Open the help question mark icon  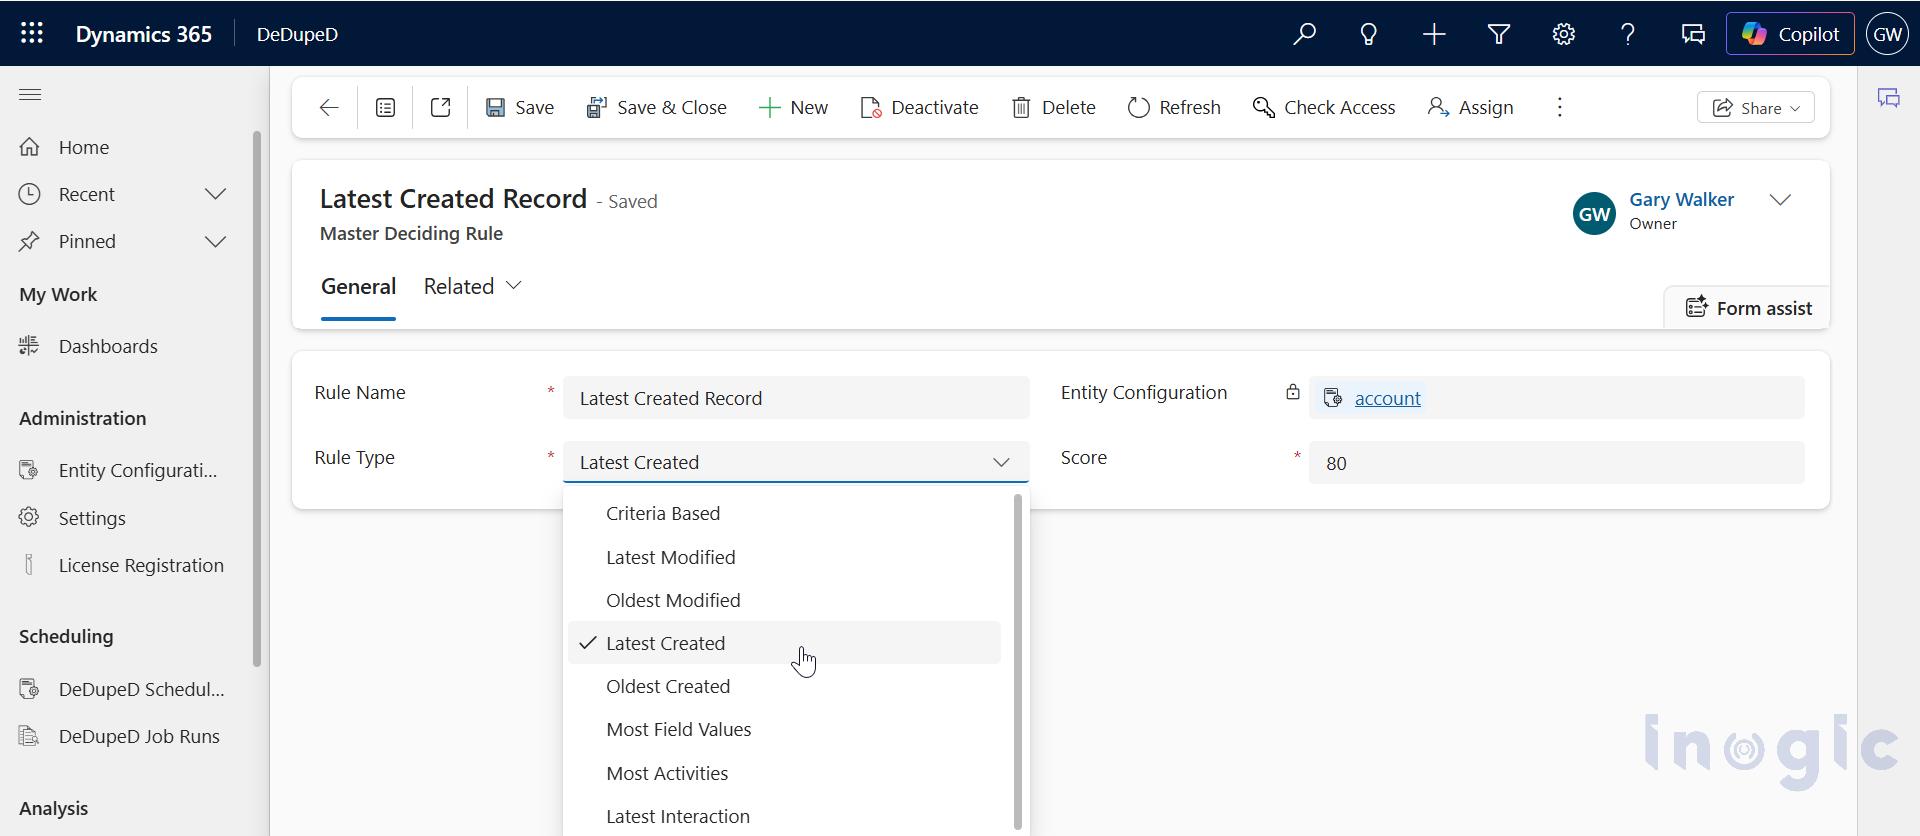pos(1628,34)
